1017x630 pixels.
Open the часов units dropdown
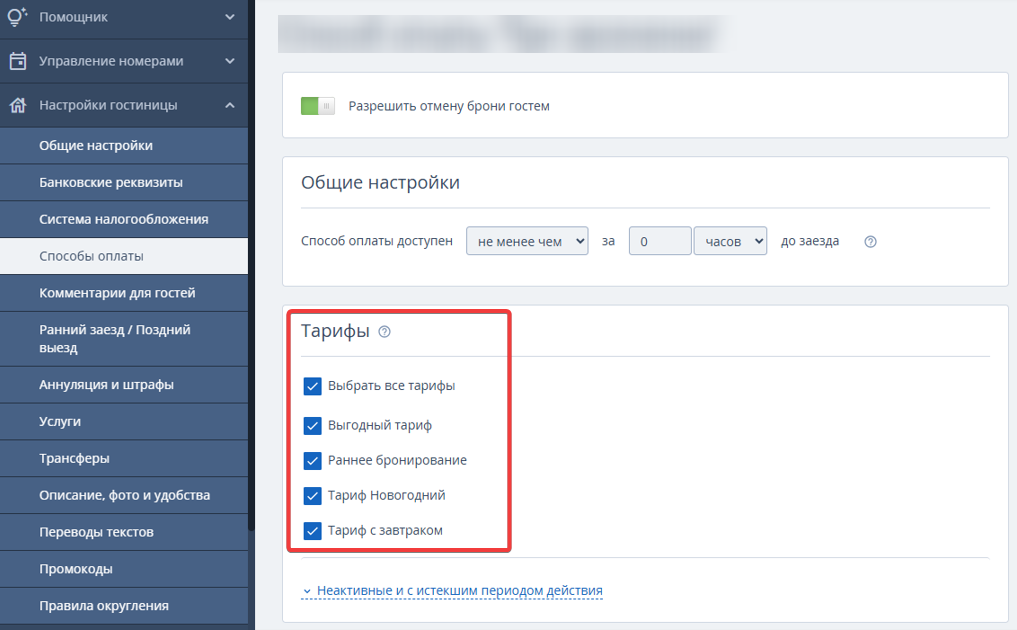coord(730,241)
